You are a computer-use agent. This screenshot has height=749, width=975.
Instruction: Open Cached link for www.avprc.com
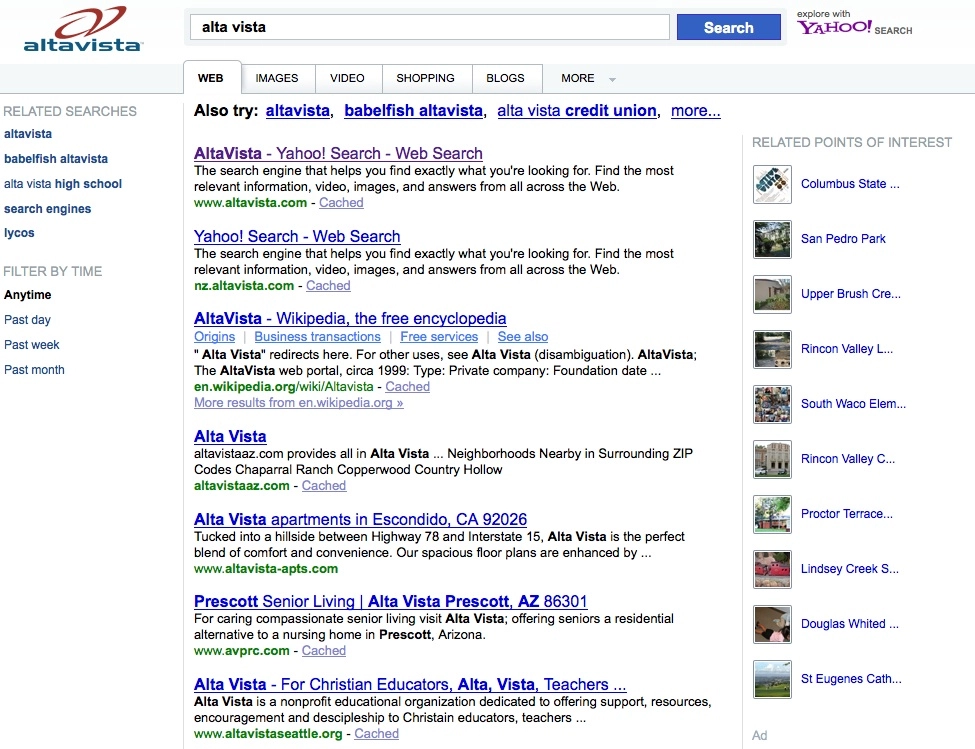[324, 651]
